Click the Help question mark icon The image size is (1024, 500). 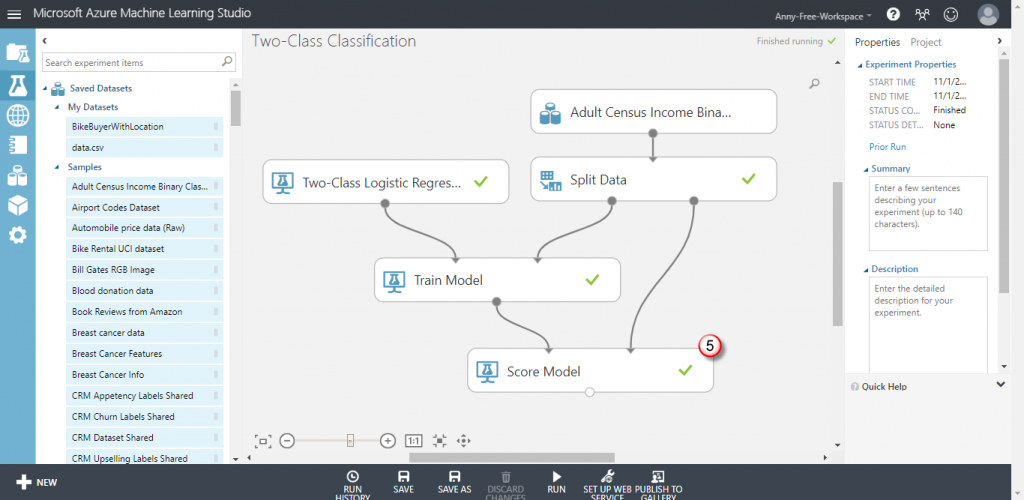pos(893,14)
